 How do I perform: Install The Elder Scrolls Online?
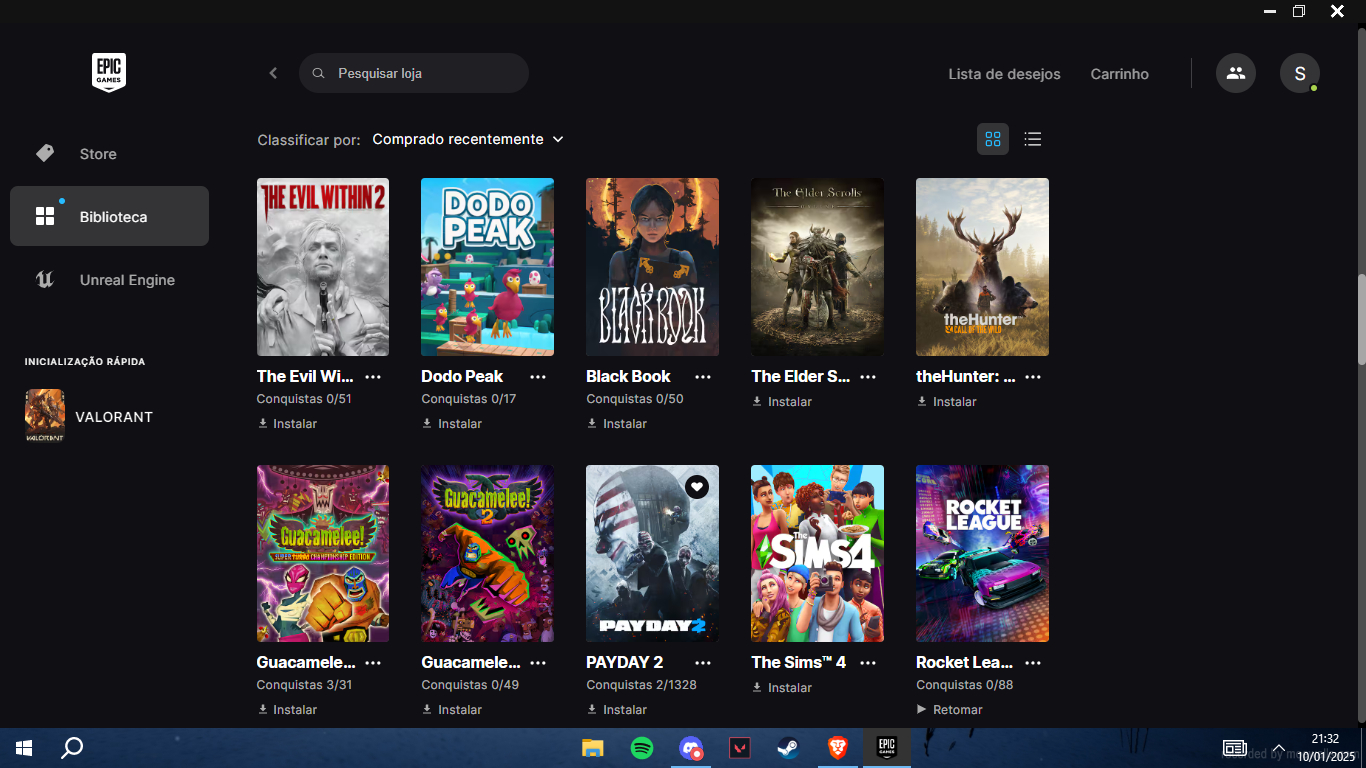coord(782,402)
